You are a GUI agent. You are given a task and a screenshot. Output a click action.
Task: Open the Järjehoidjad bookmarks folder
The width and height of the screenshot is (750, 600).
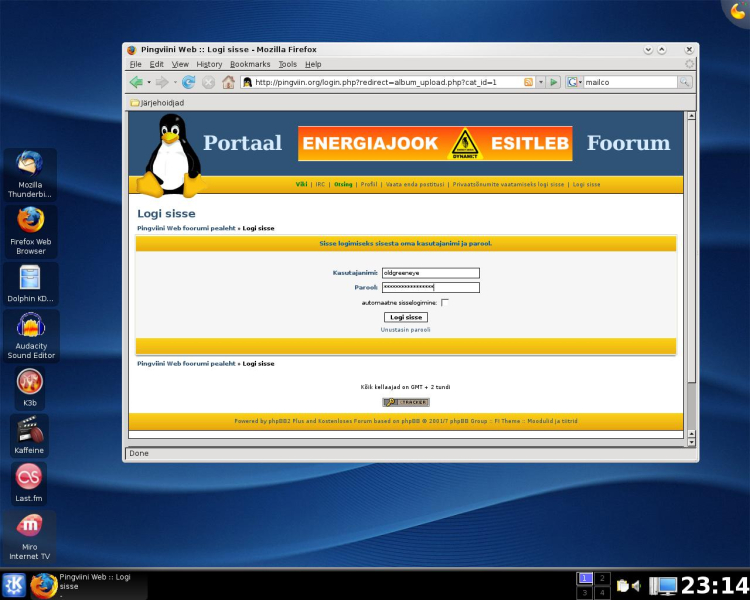point(157,103)
